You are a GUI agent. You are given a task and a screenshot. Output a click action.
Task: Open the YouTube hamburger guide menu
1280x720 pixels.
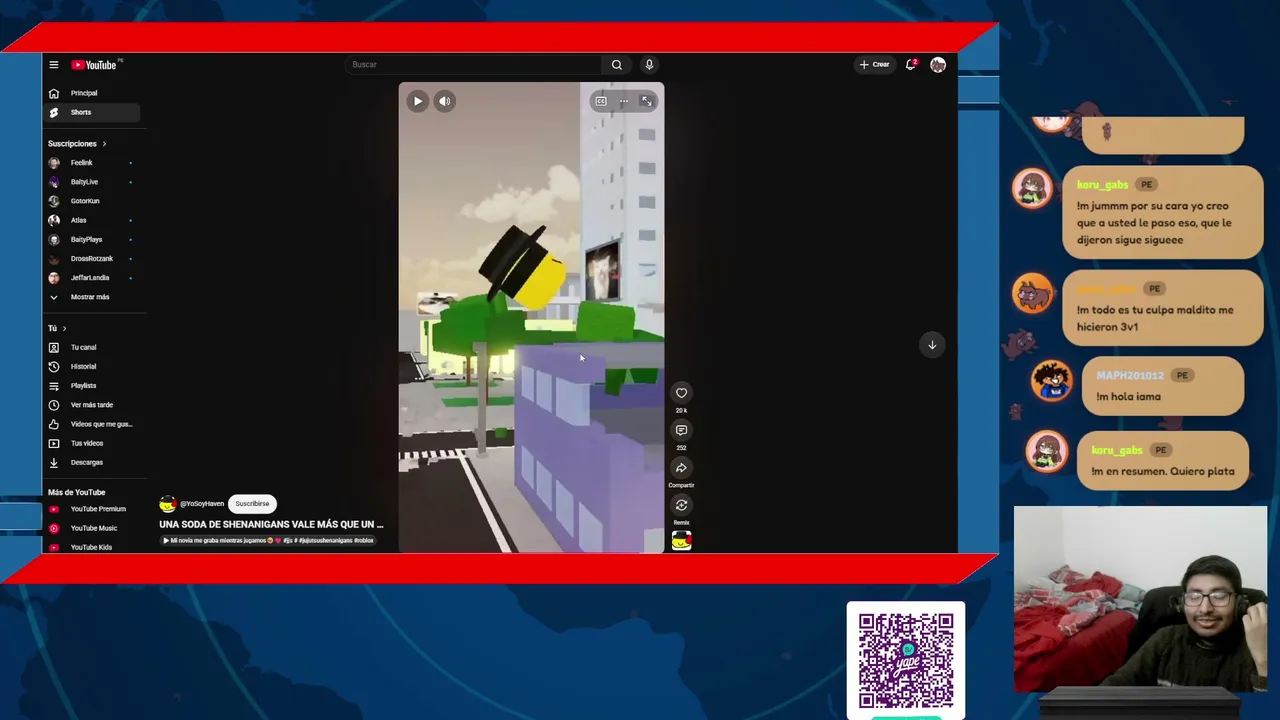click(54, 65)
